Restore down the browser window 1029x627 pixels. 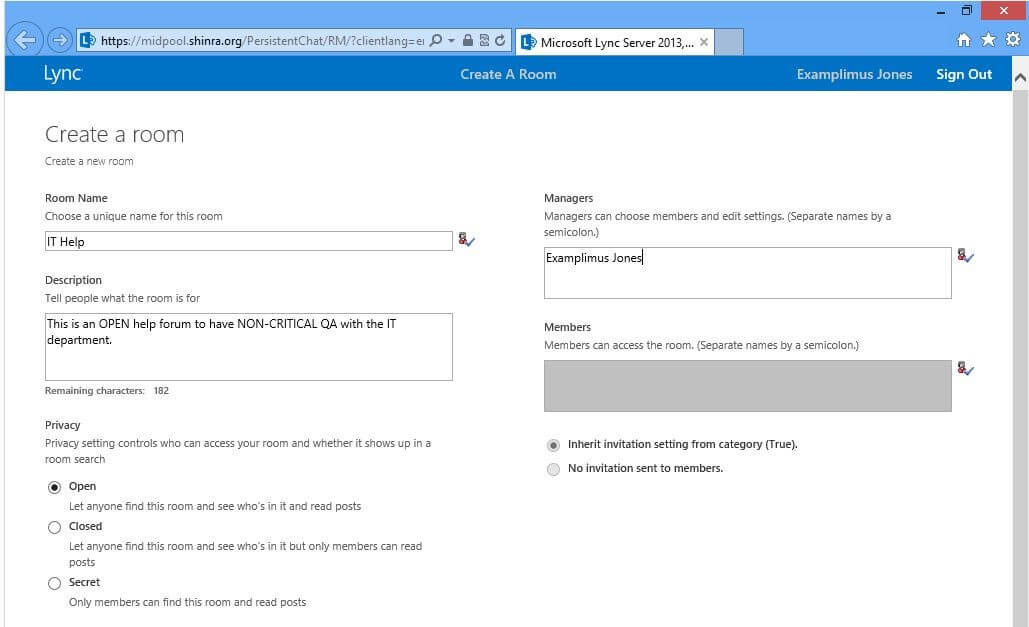pyautogui.click(x=967, y=11)
